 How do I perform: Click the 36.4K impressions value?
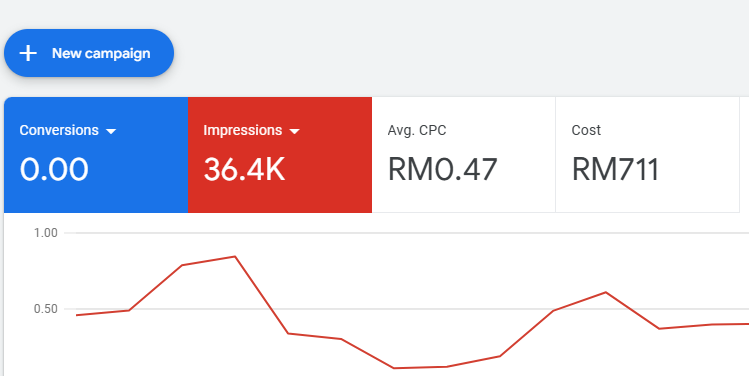tap(244, 170)
